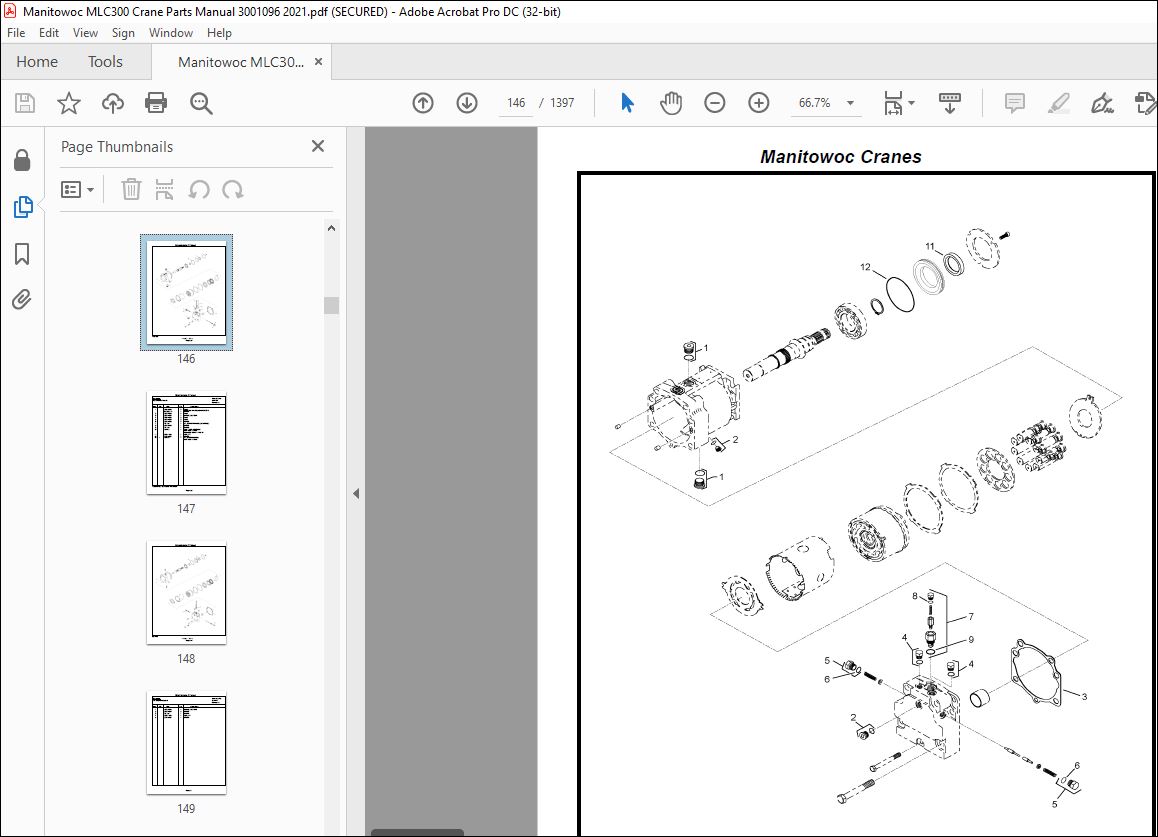
Task: Close the Page Thumbnails panel
Action: coord(318,146)
